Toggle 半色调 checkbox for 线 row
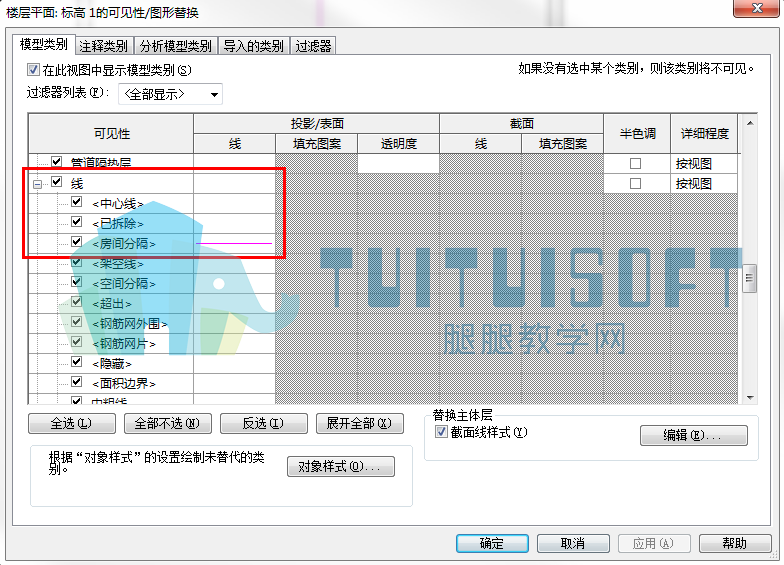The height and width of the screenshot is (565, 784). coord(636,184)
